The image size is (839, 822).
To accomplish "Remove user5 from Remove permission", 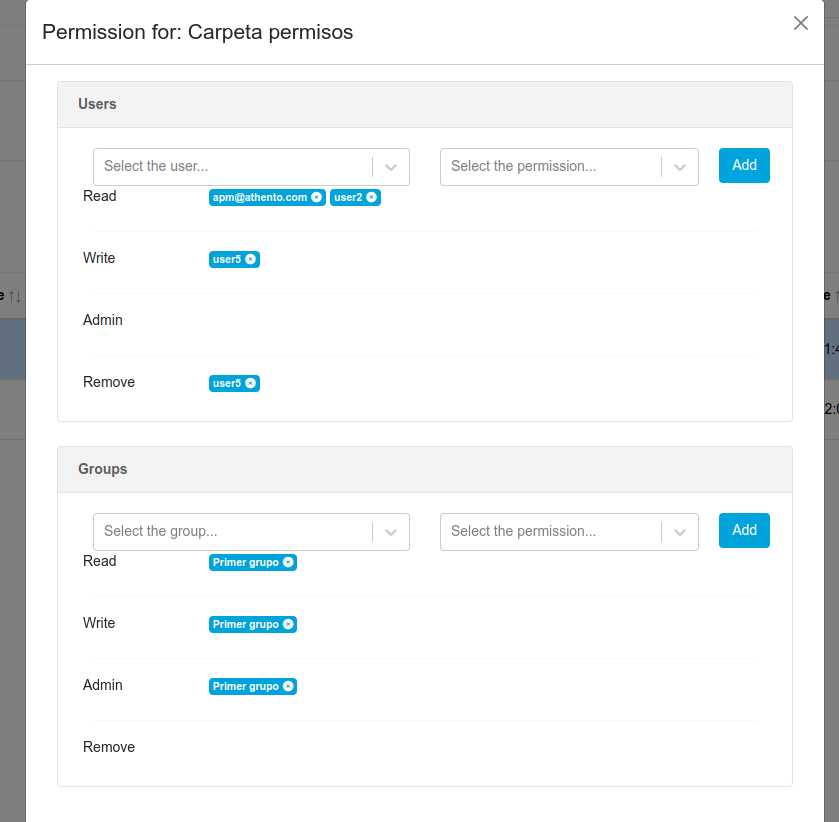I will point(251,383).
